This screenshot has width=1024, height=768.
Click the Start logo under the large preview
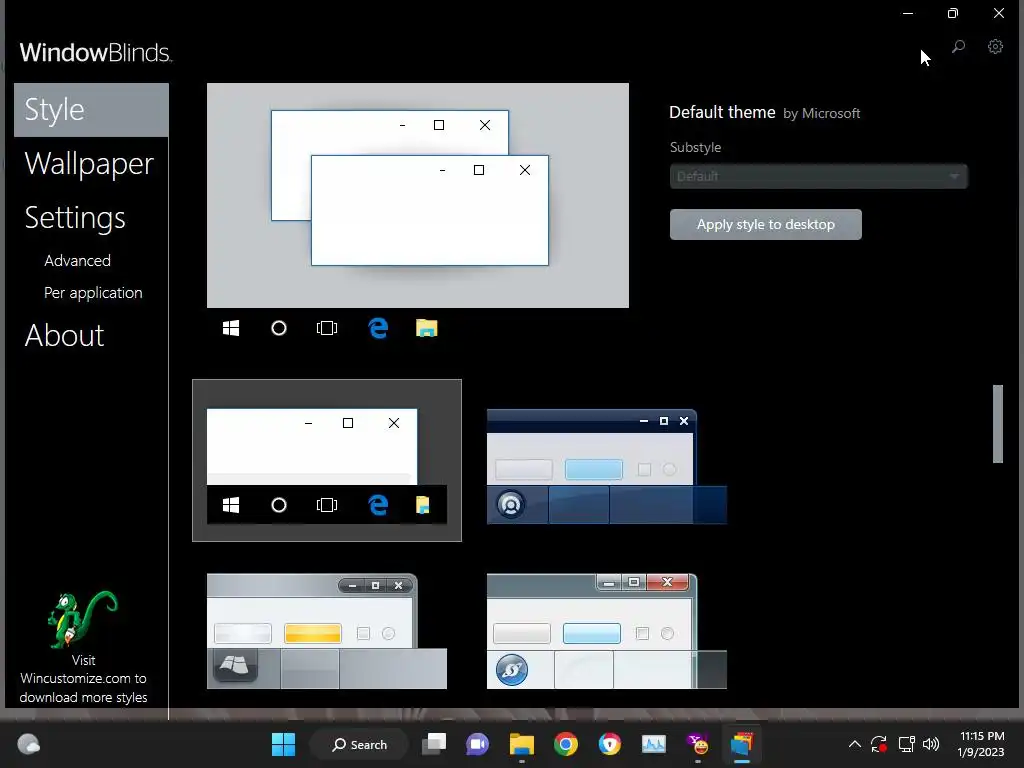pos(231,328)
